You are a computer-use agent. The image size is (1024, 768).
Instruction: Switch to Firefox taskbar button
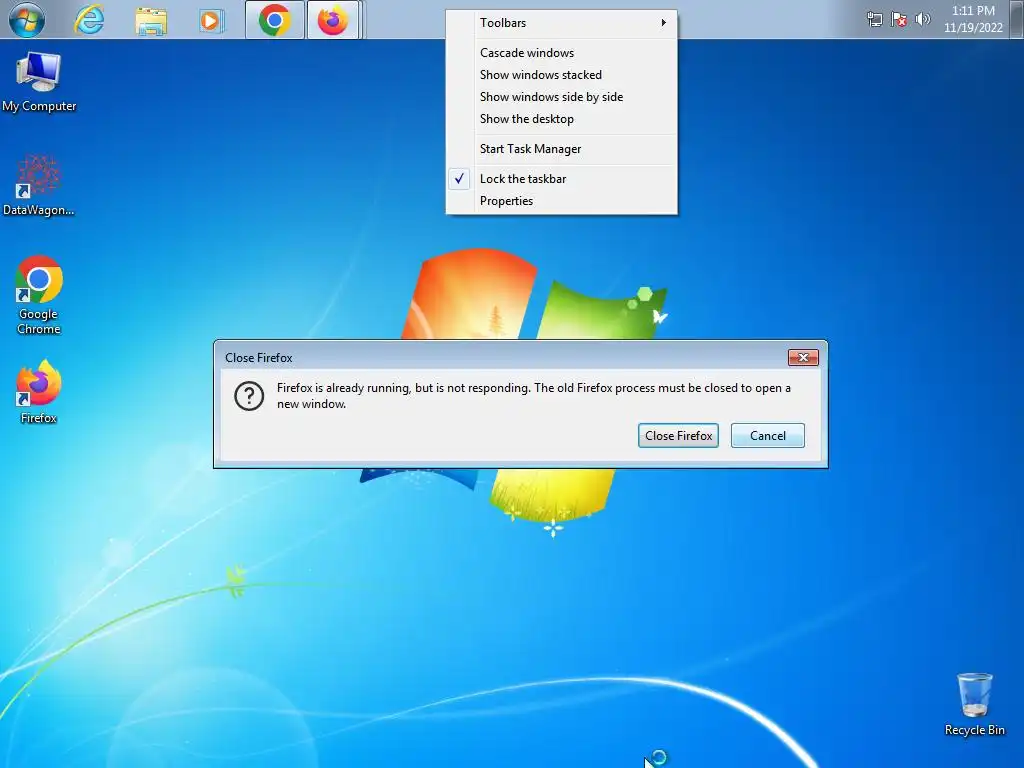333,20
